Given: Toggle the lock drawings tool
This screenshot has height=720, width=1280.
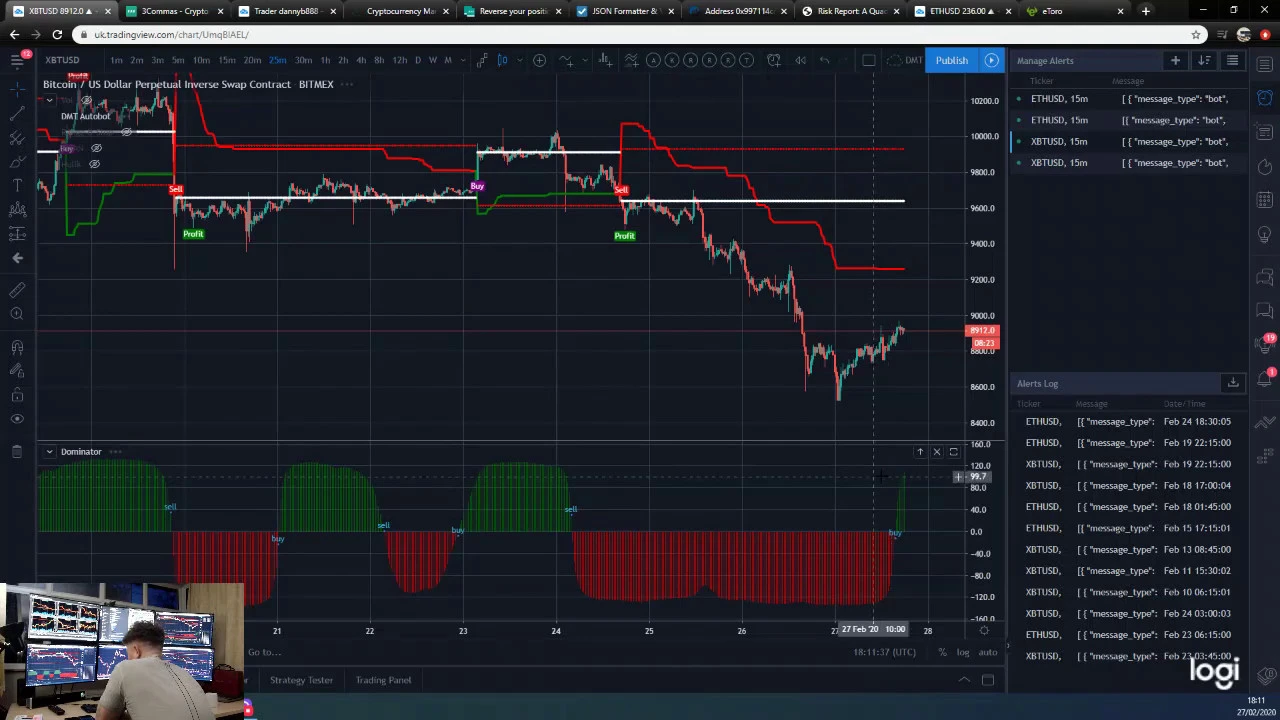Looking at the screenshot, I should 17,395.
